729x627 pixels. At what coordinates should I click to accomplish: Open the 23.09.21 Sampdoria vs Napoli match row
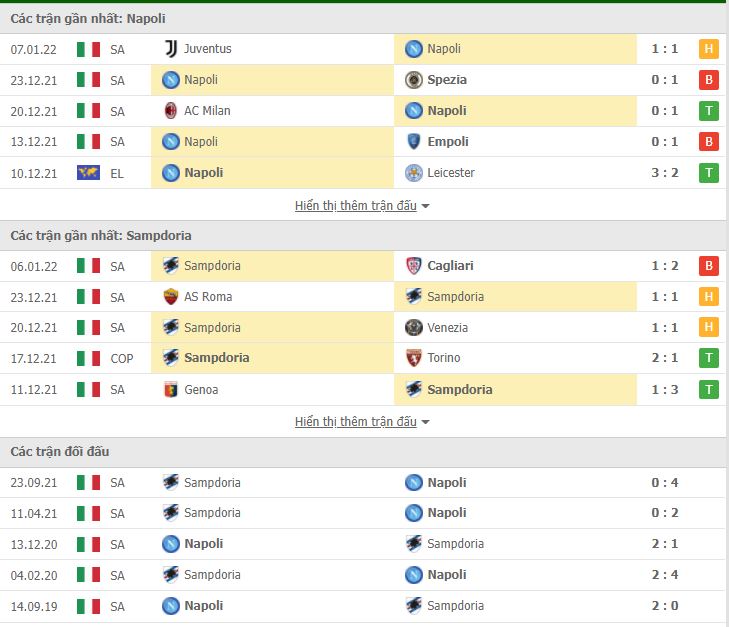pos(363,482)
